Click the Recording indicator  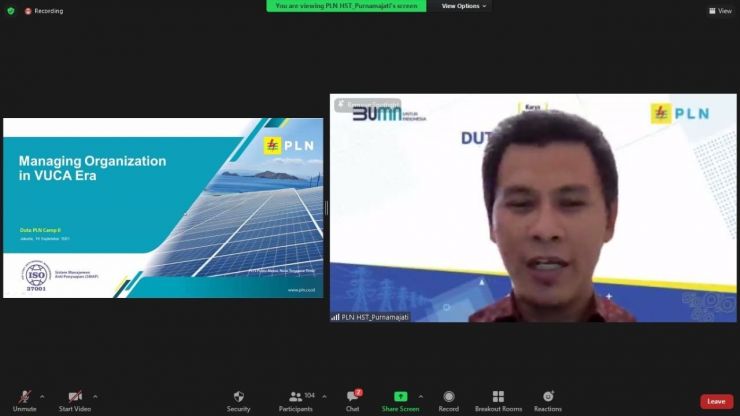click(x=44, y=11)
